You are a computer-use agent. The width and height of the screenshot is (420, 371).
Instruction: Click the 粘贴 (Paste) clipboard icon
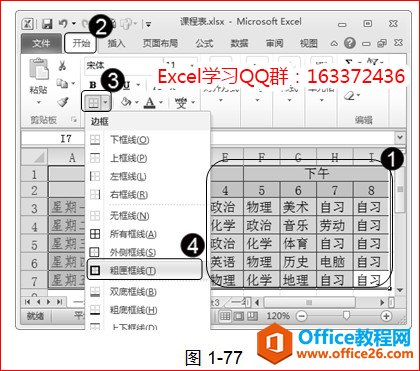39,70
